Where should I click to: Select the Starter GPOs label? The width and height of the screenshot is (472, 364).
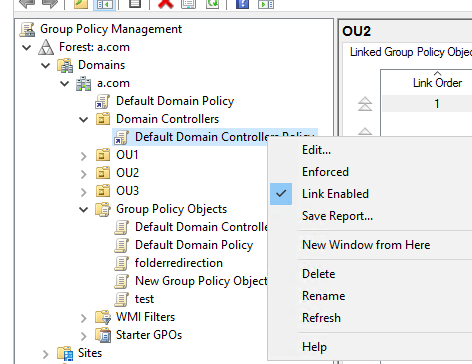[x=149, y=335]
